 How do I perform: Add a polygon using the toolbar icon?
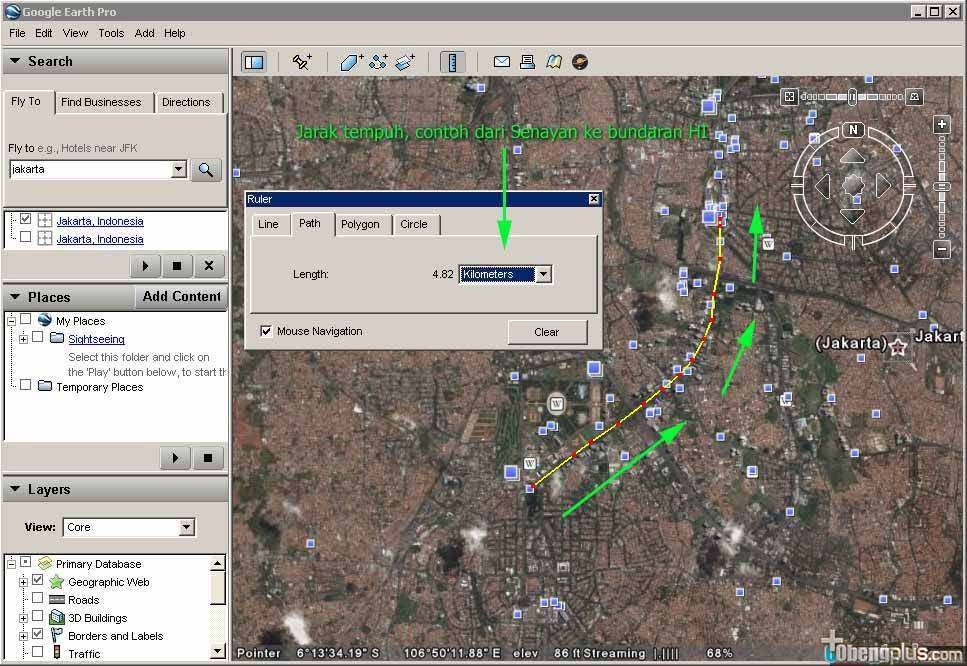[x=352, y=62]
